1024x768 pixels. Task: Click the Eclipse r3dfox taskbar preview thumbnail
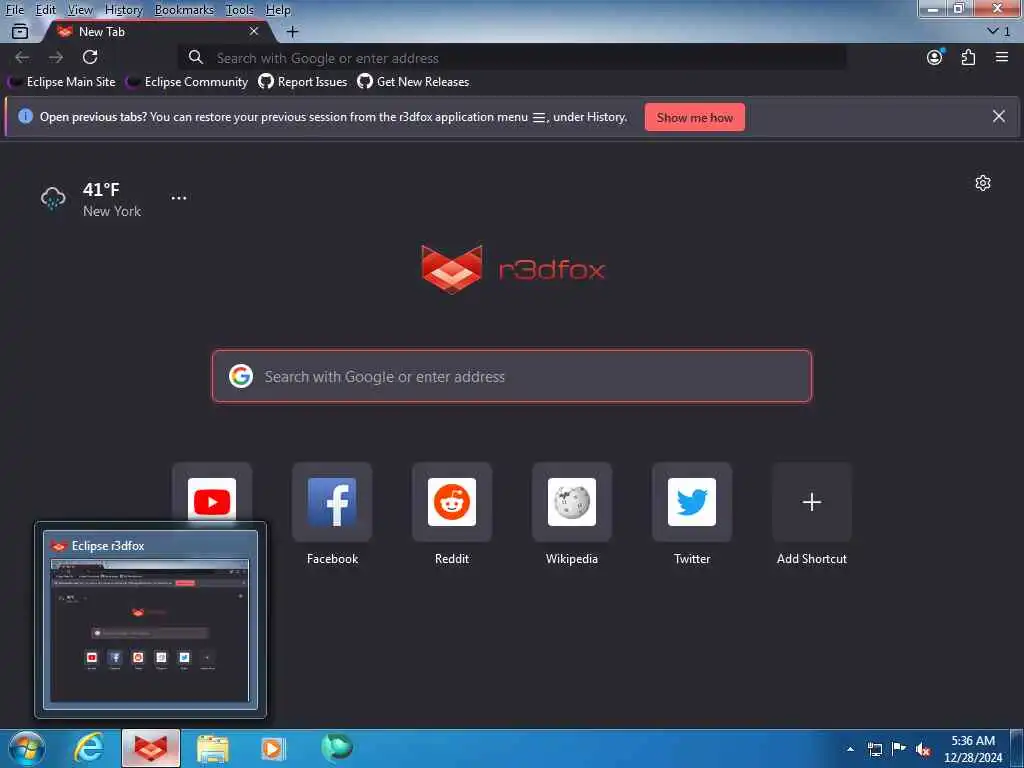pos(150,620)
